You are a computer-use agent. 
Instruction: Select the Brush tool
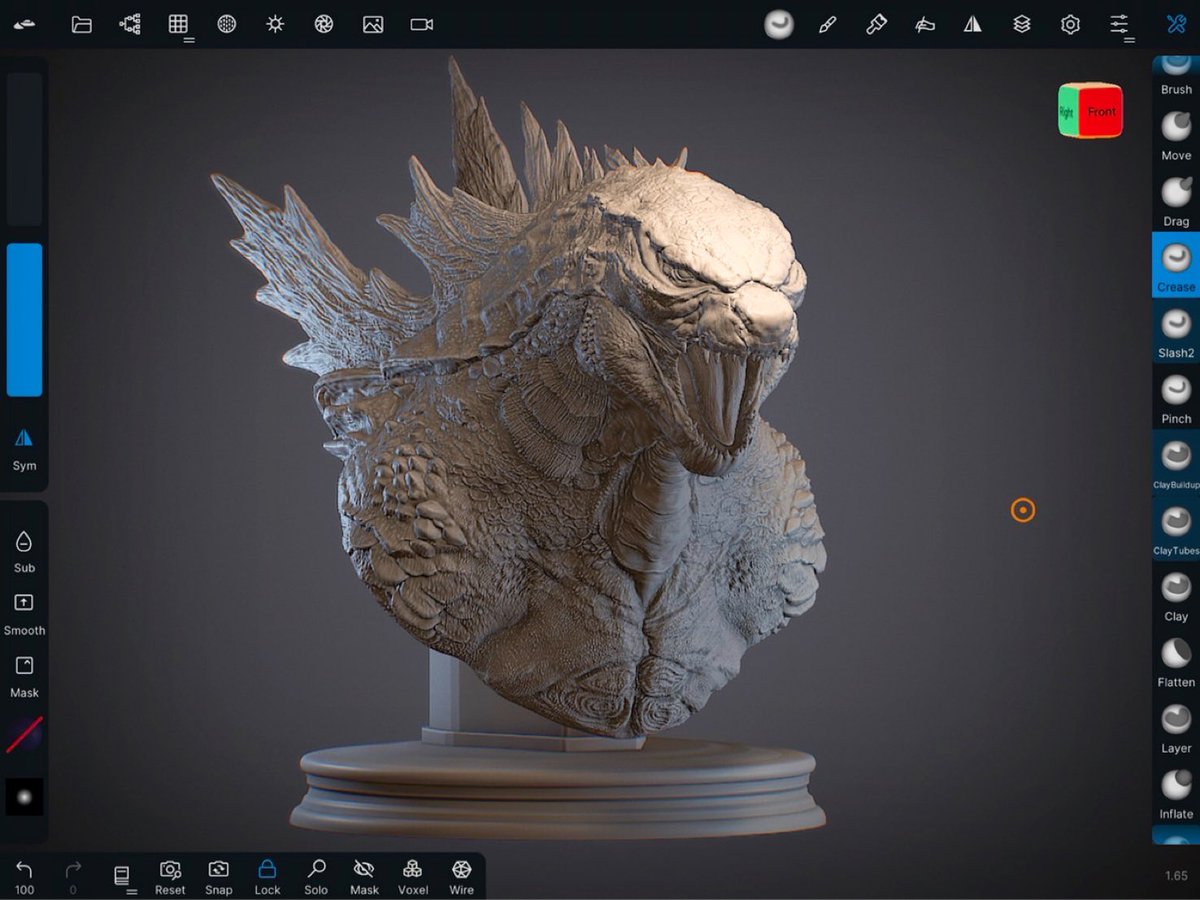[1176, 76]
